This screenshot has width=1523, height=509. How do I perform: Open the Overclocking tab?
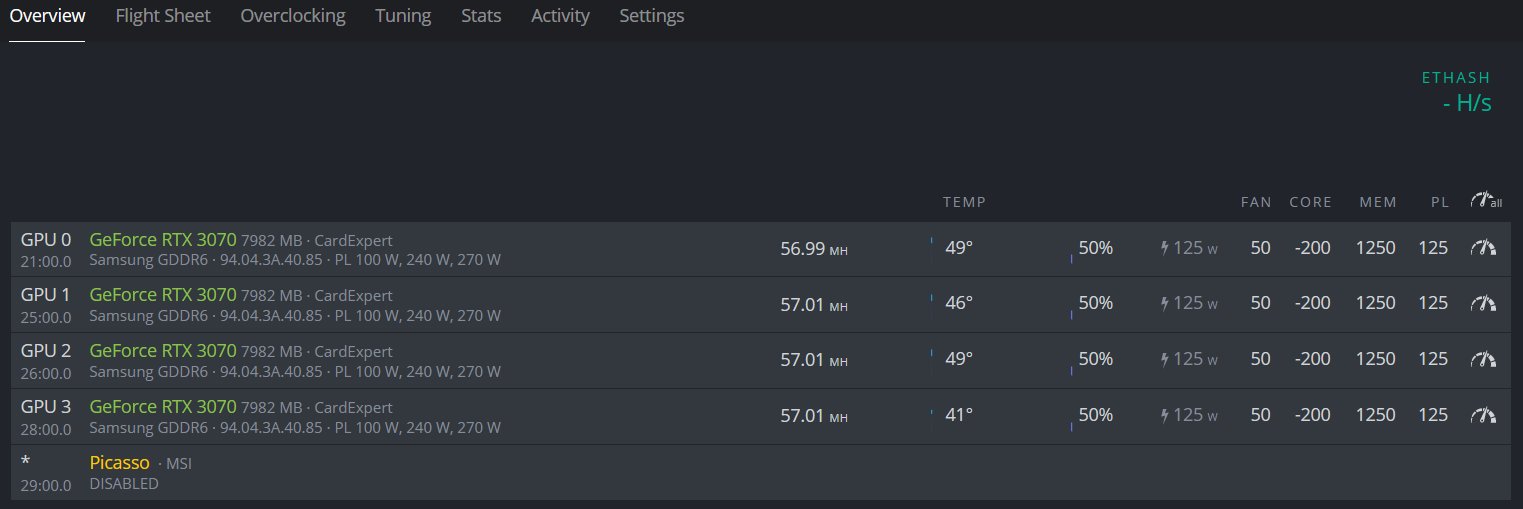(293, 16)
